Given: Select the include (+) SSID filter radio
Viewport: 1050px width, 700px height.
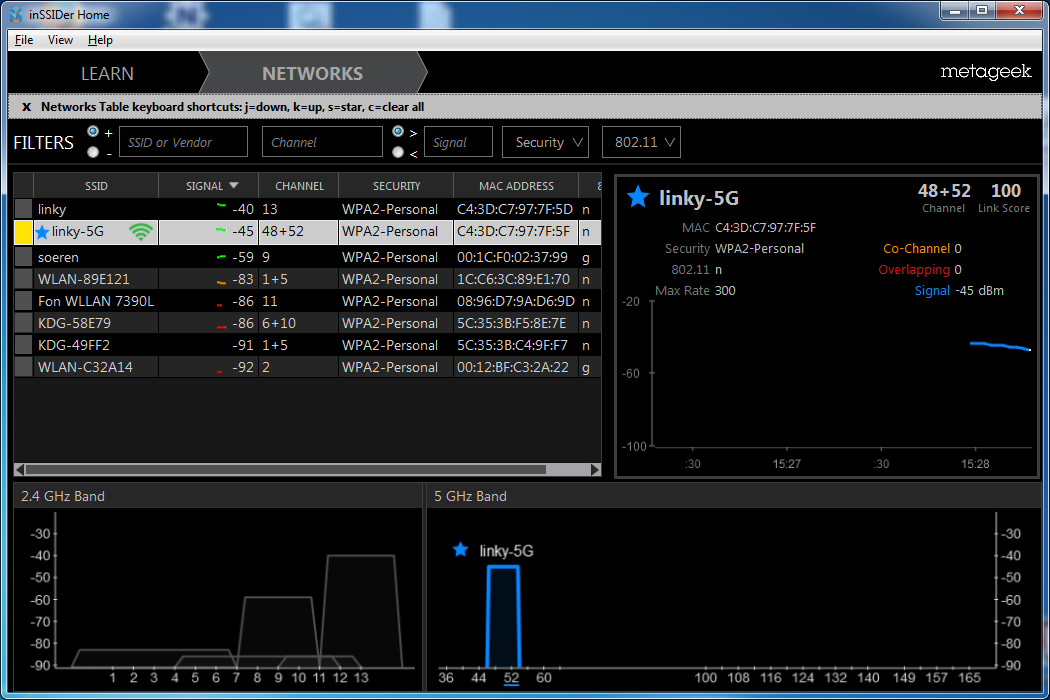Looking at the screenshot, I should 93,131.
